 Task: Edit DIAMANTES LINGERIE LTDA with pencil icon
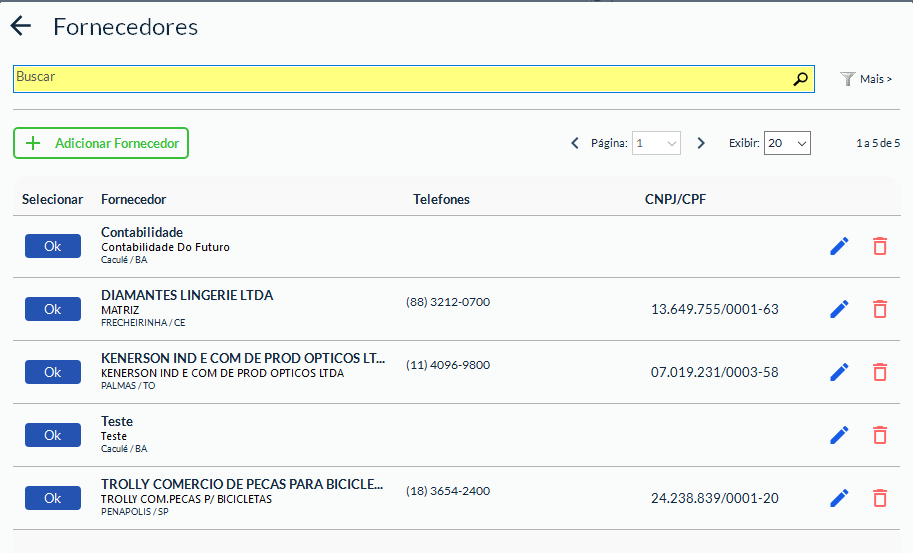pos(839,309)
